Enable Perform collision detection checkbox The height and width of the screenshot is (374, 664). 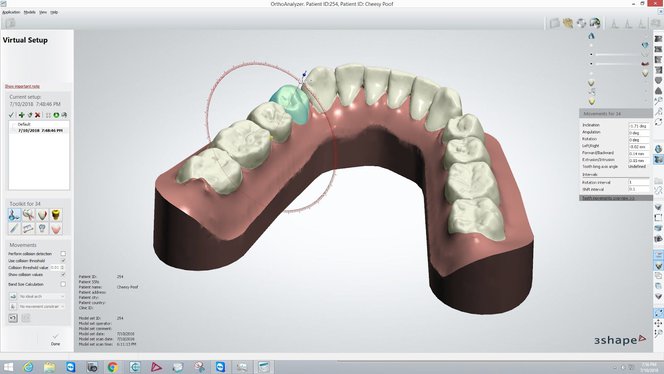pyautogui.click(x=63, y=254)
